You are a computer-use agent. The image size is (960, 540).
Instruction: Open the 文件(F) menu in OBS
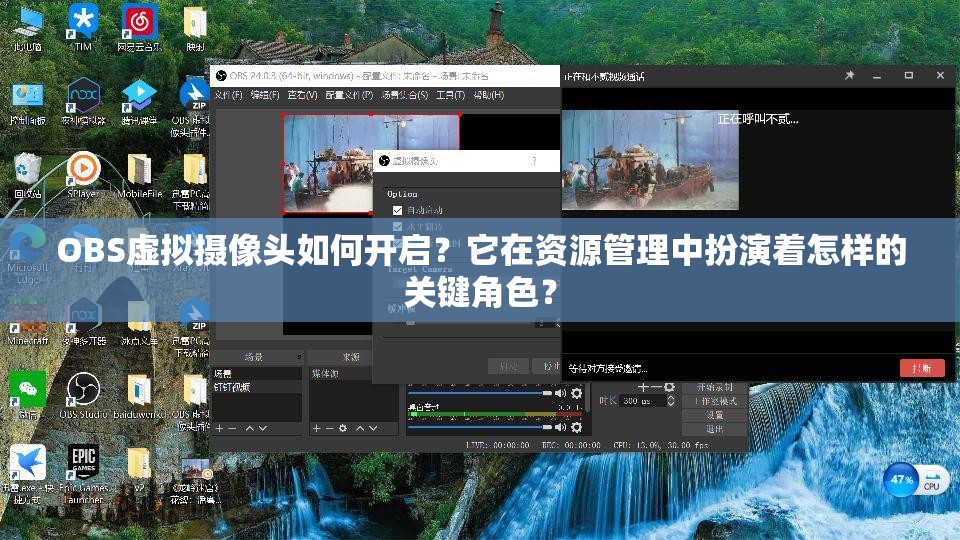pos(228,95)
